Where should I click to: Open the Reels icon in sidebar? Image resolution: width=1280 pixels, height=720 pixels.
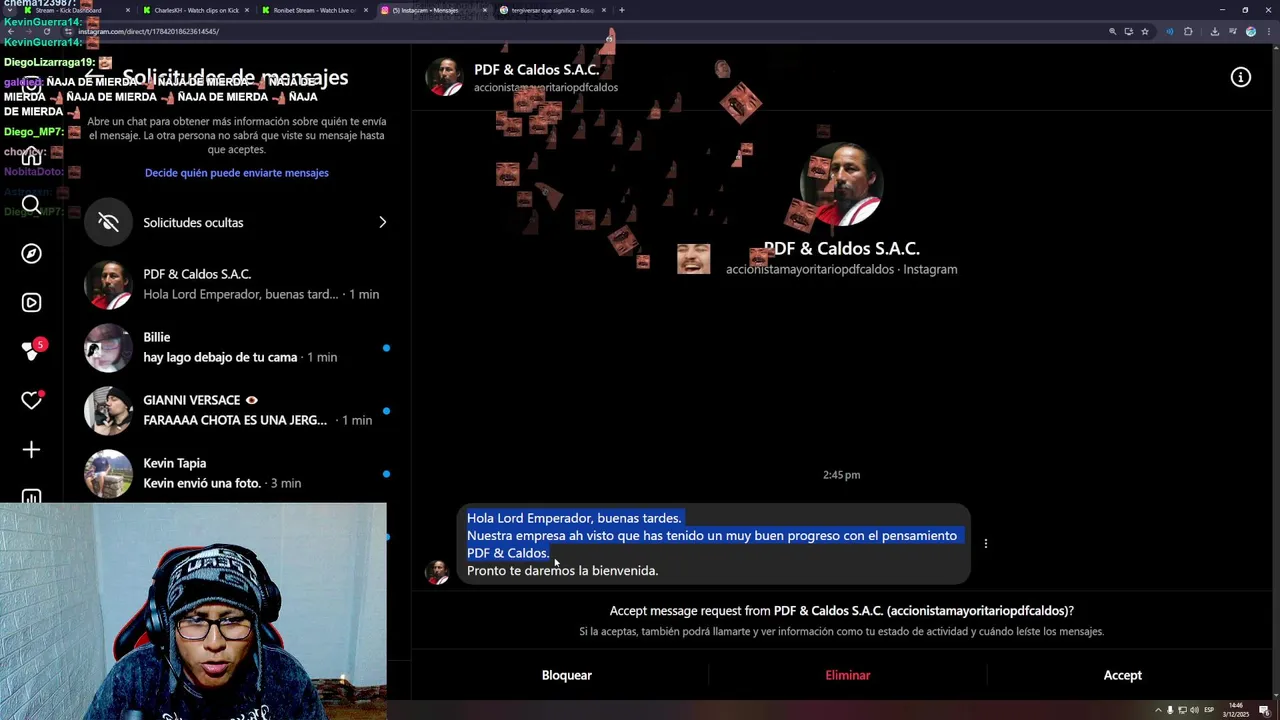31,303
